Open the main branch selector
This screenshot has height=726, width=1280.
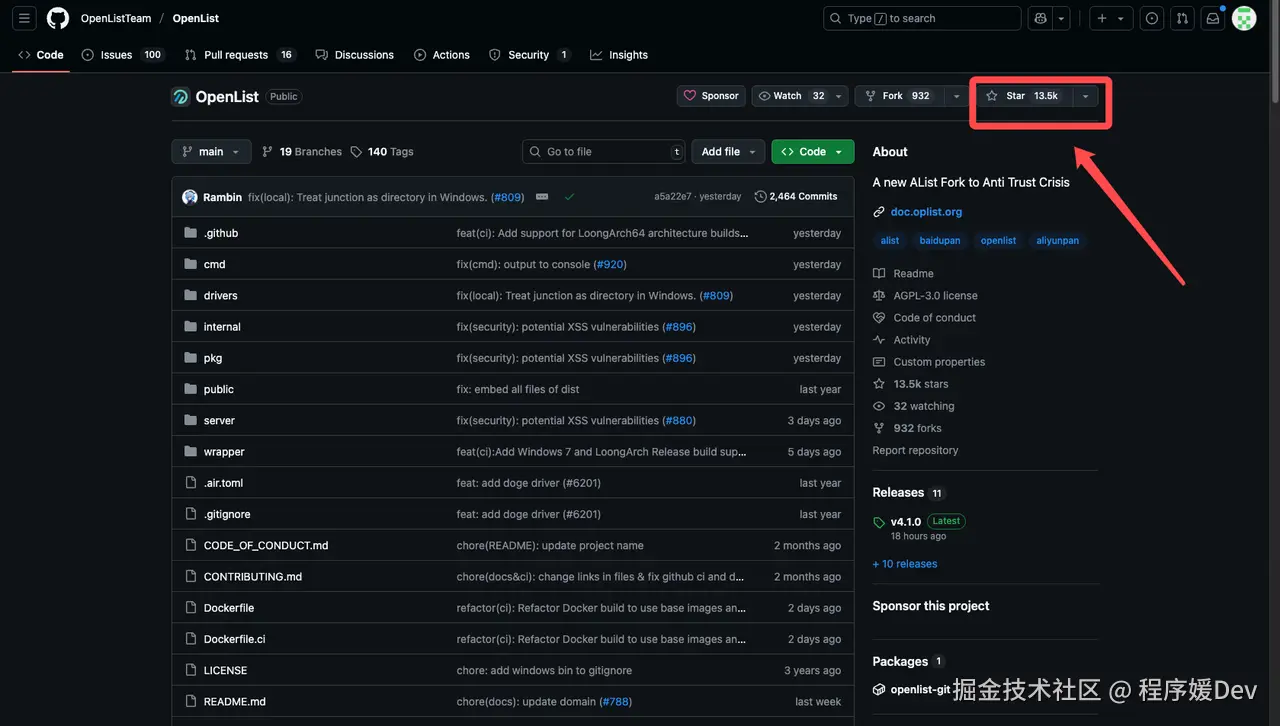(x=211, y=152)
